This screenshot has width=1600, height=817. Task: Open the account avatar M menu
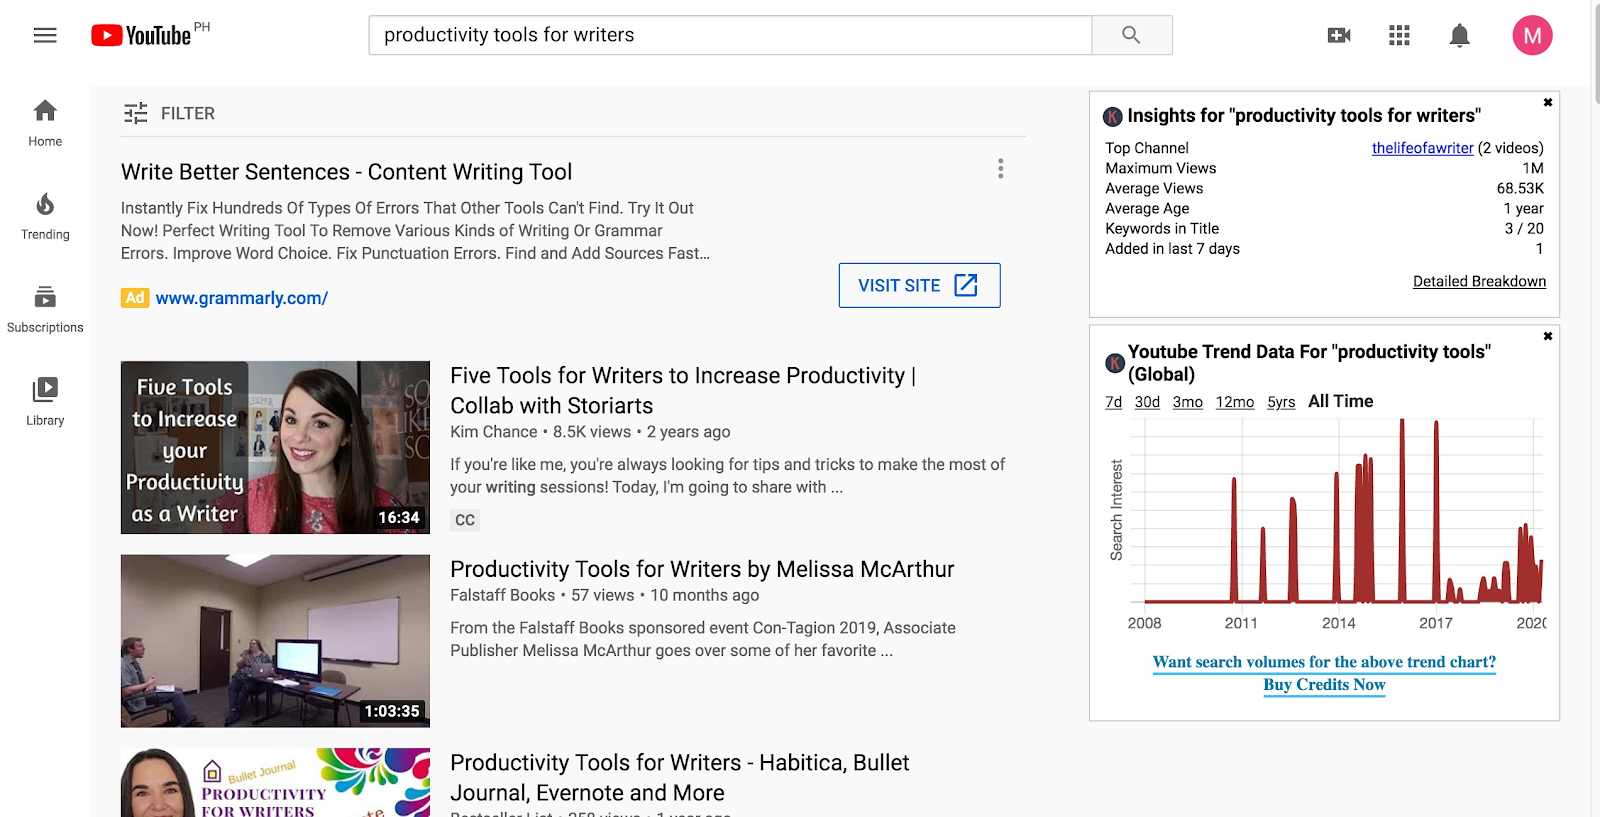click(1532, 35)
